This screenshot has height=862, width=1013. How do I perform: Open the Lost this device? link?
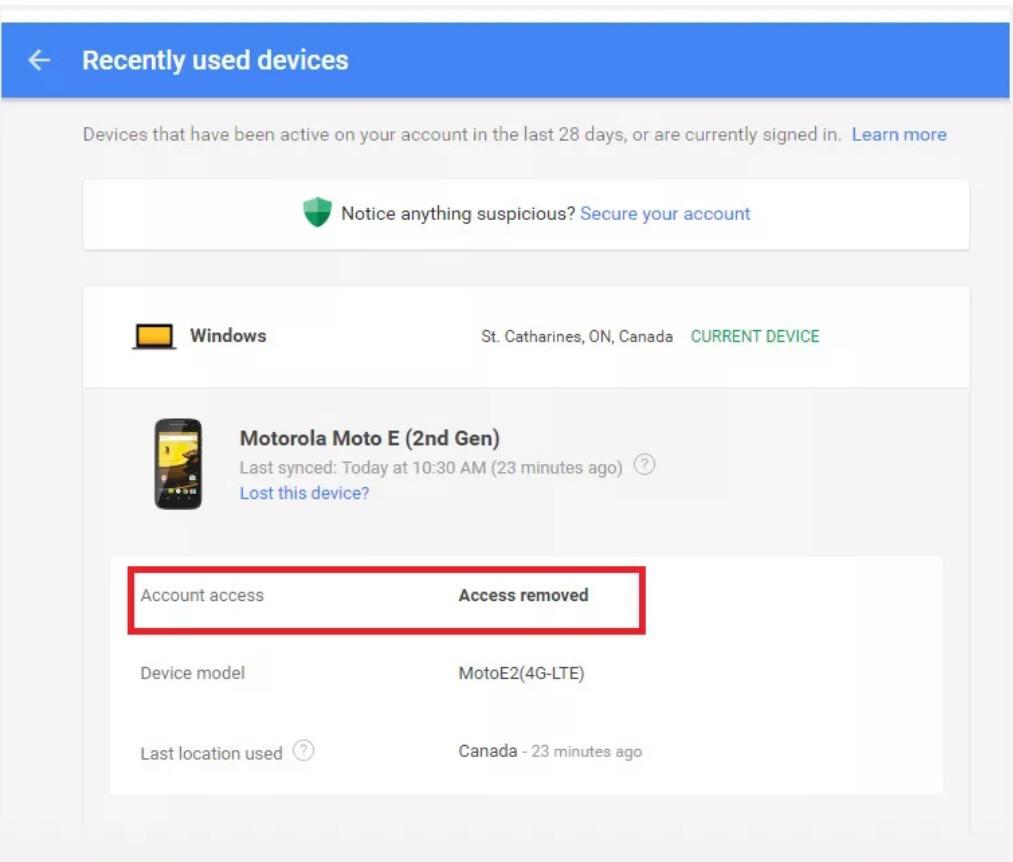tap(304, 493)
